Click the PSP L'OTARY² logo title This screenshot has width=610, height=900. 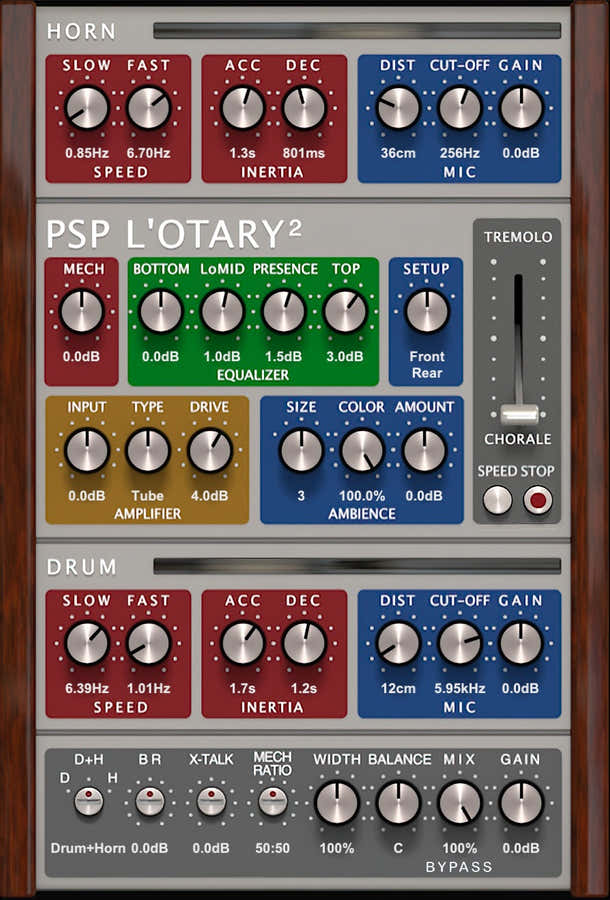click(x=173, y=234)
